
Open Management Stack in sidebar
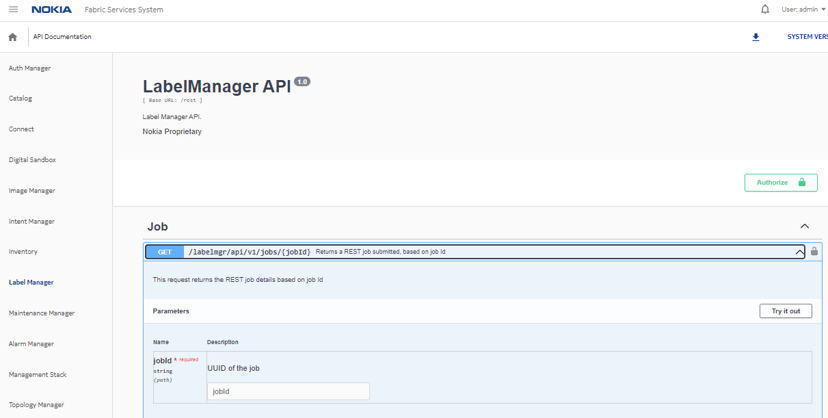click(37, 374)
